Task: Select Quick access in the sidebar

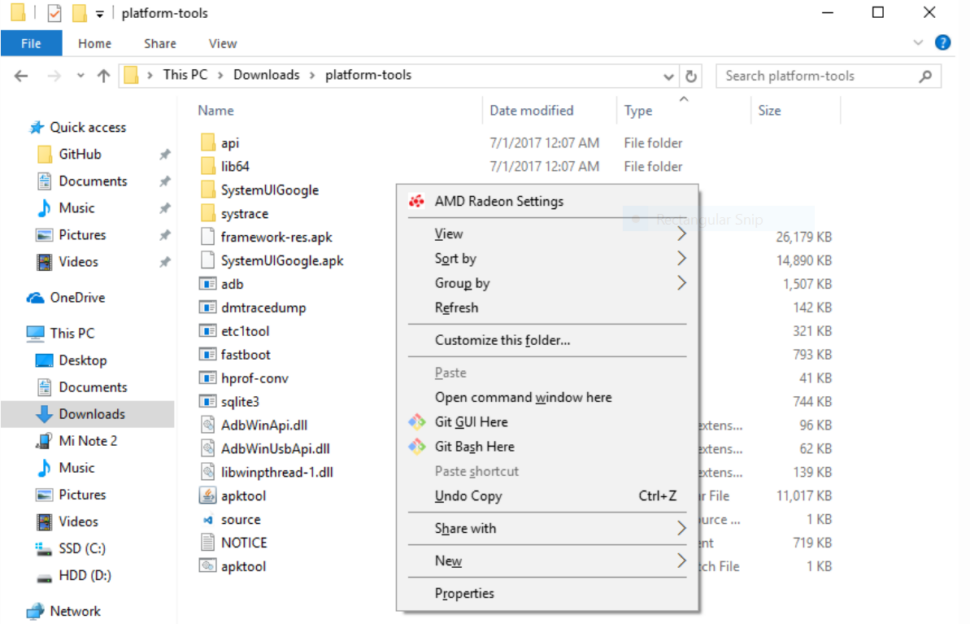Action: coord(88,127)
